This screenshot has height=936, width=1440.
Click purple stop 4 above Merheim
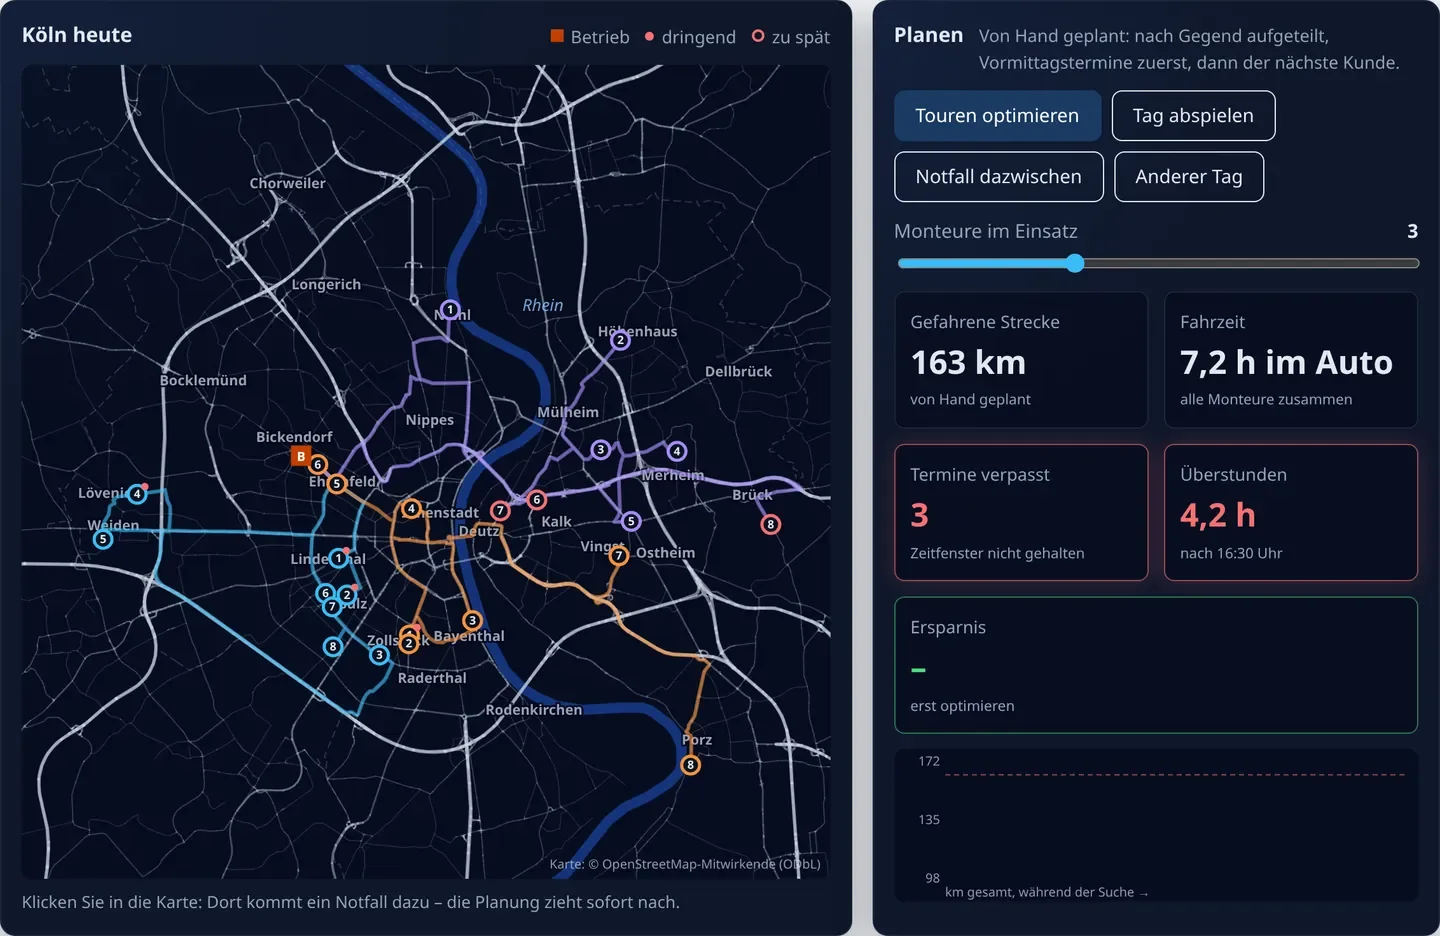(677, 451)
